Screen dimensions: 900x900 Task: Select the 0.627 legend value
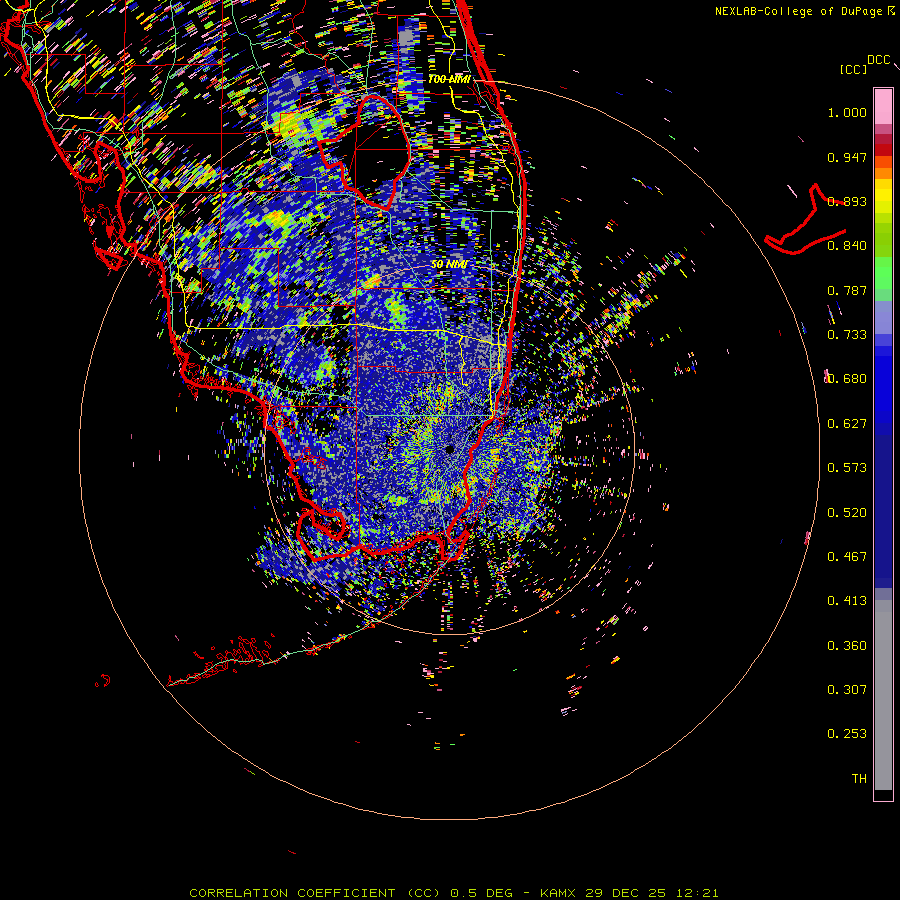[847, 424]
